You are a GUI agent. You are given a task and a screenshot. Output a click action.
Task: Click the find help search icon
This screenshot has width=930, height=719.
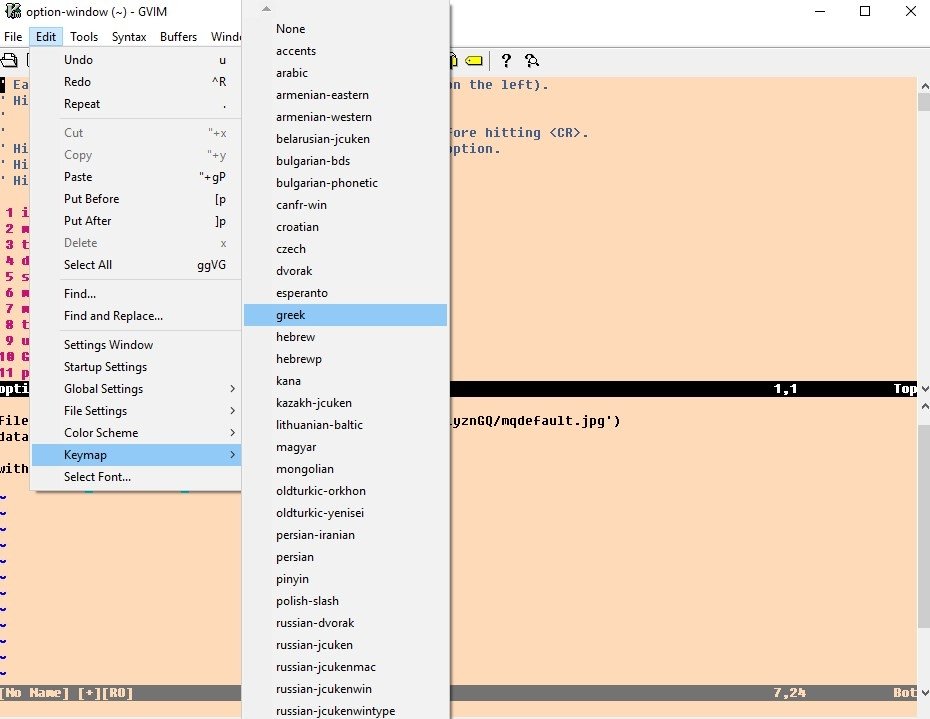tap(532, 61)
